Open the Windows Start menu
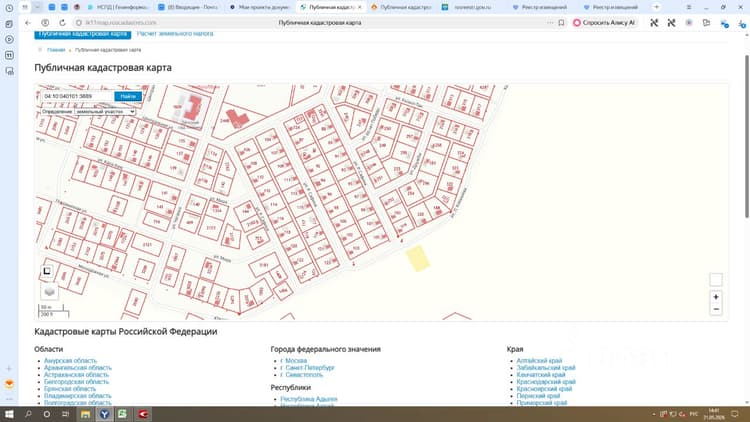 (9, 414)
